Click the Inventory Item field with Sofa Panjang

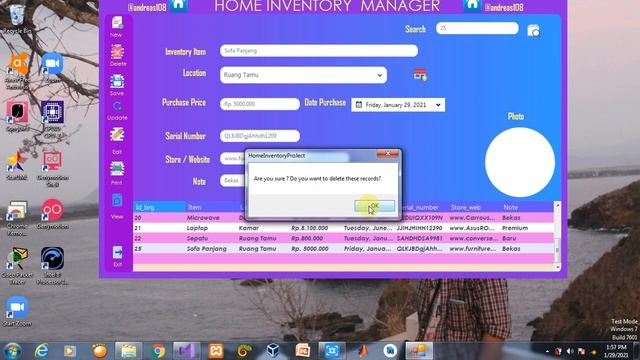[x=319, y=51]
